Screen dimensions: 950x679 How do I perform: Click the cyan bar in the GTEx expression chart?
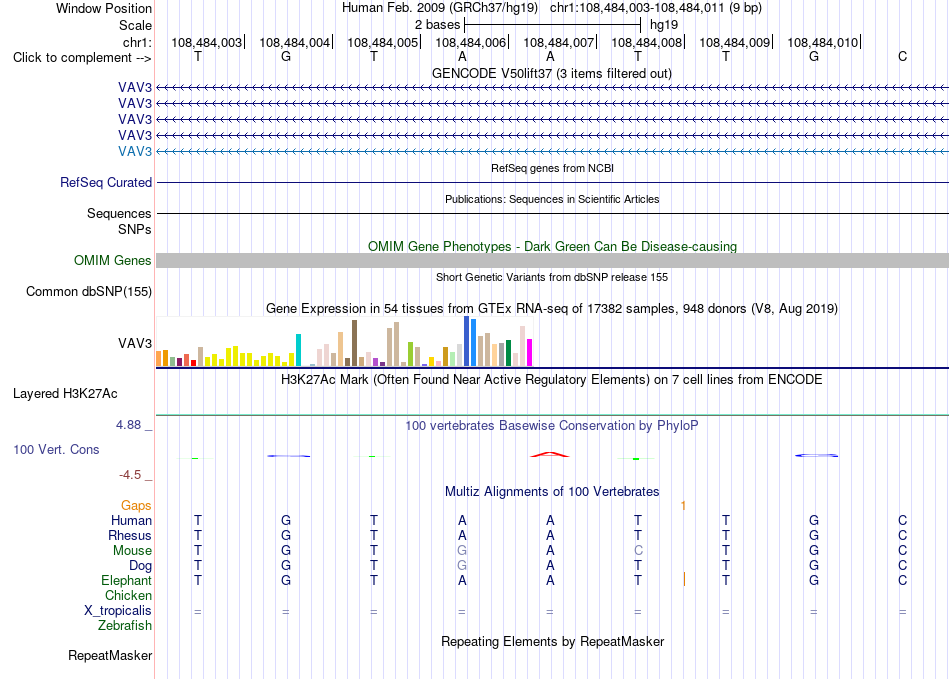[298, 350]
